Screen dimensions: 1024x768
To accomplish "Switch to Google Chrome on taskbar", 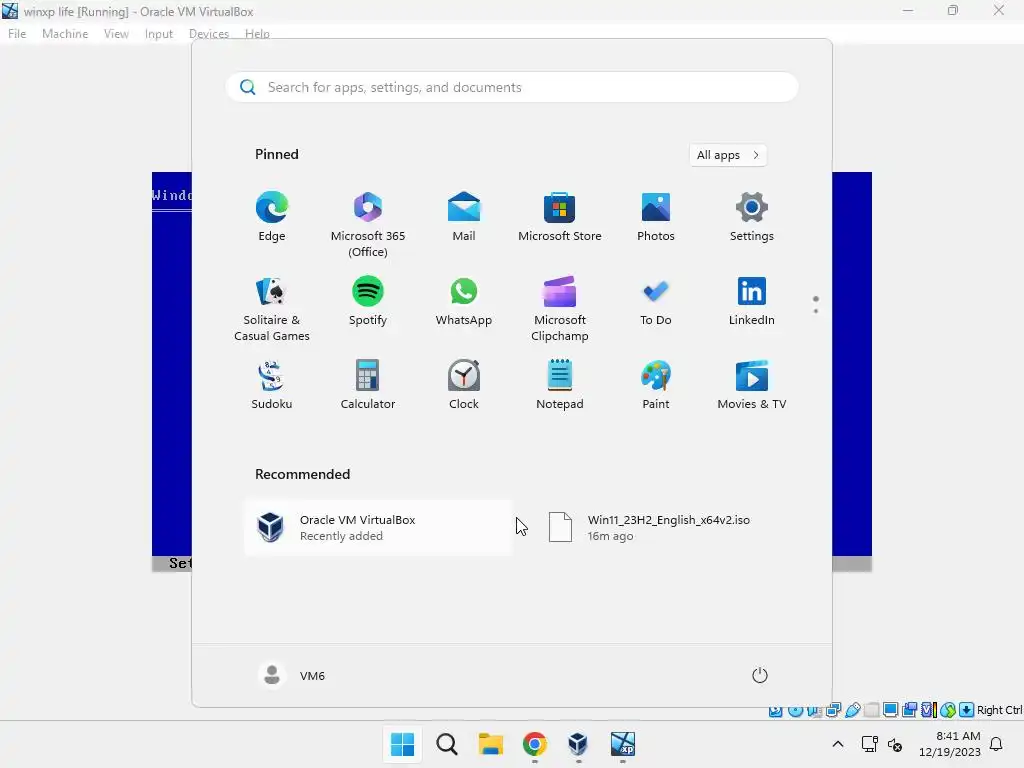I will 535,744.
